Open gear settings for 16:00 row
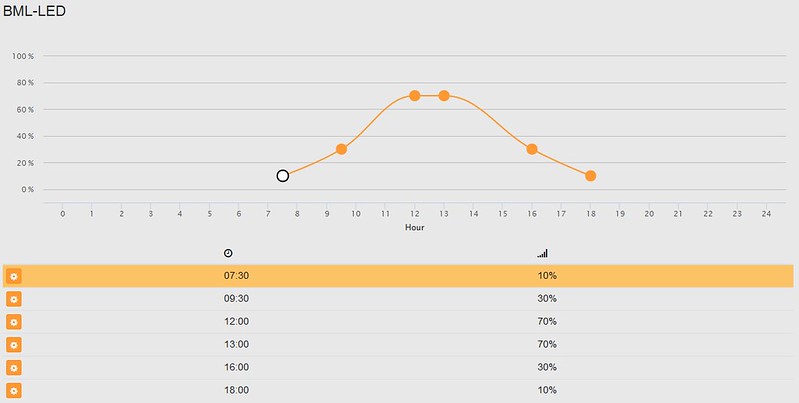The width and height of the screenshot is (799, 403). pyautogui.click(x=14, y=368)
